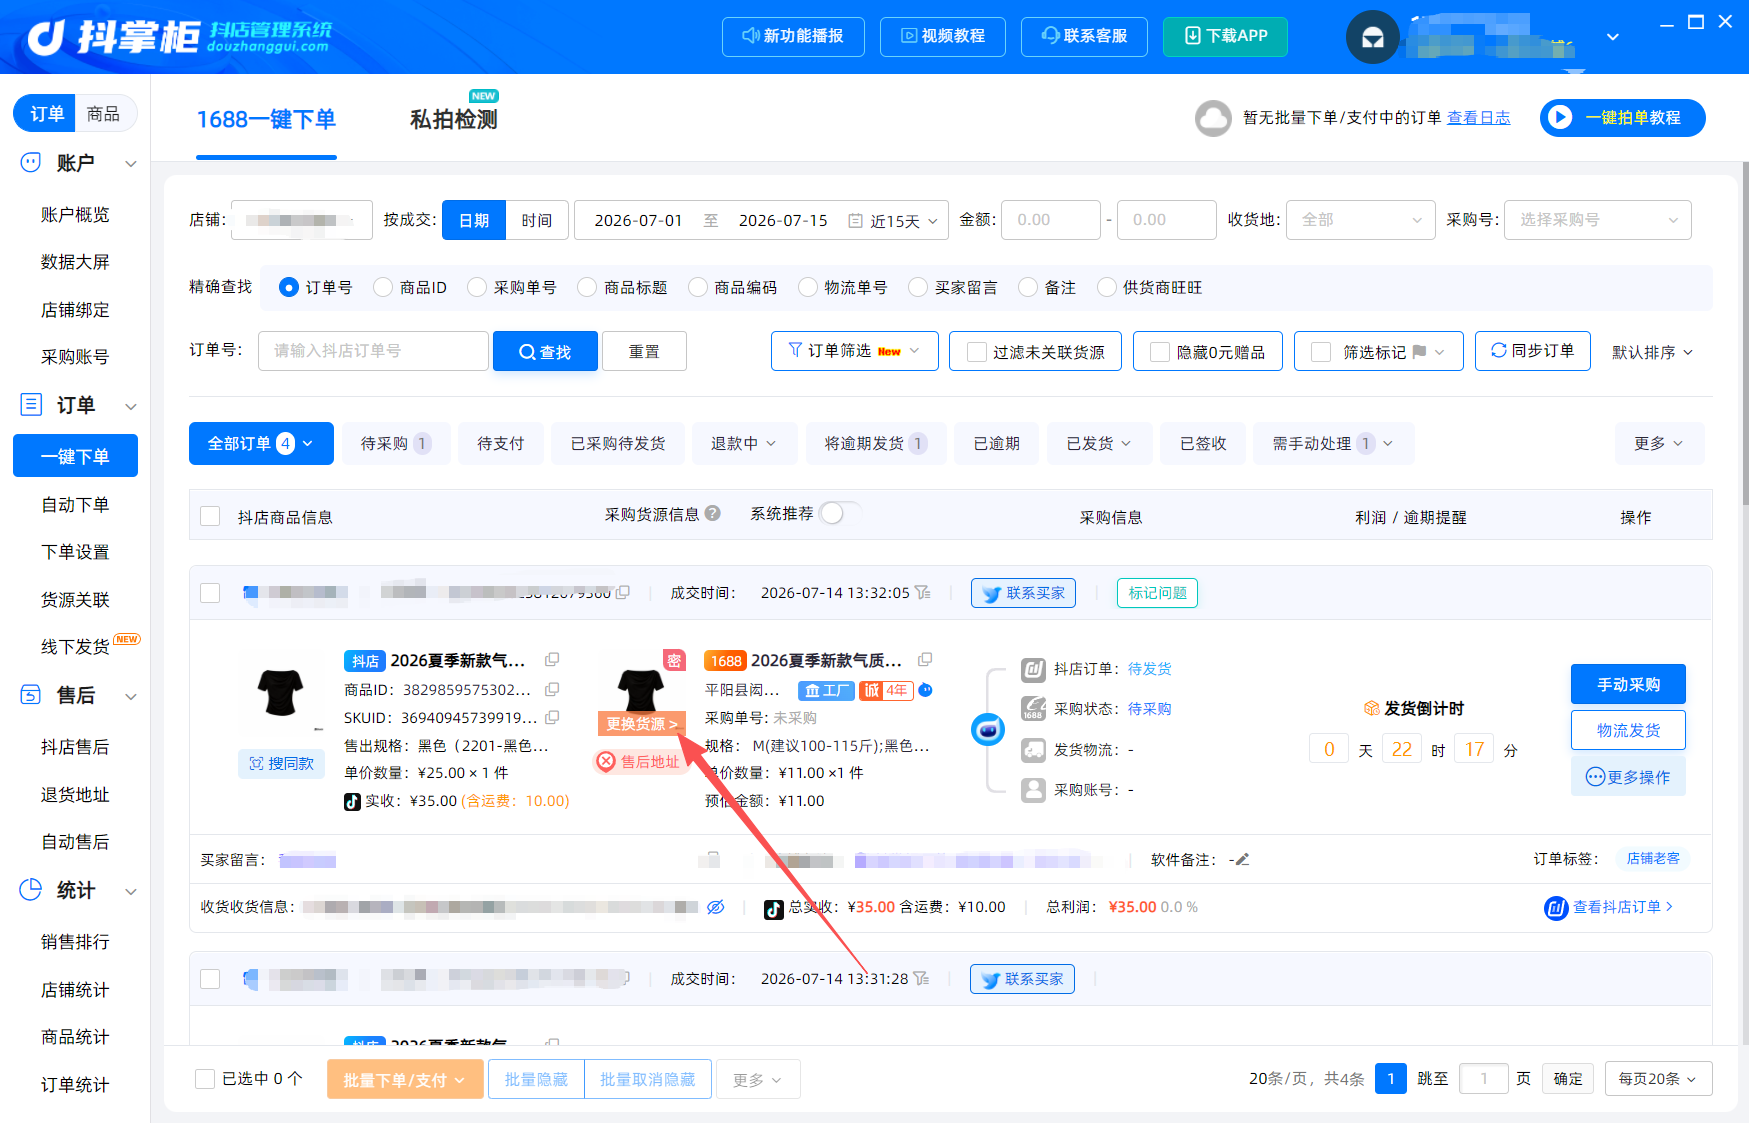Tick the select-all checkbox beside 抖店商品信息
The image size is (1749, 1123).
pos(210,516)
